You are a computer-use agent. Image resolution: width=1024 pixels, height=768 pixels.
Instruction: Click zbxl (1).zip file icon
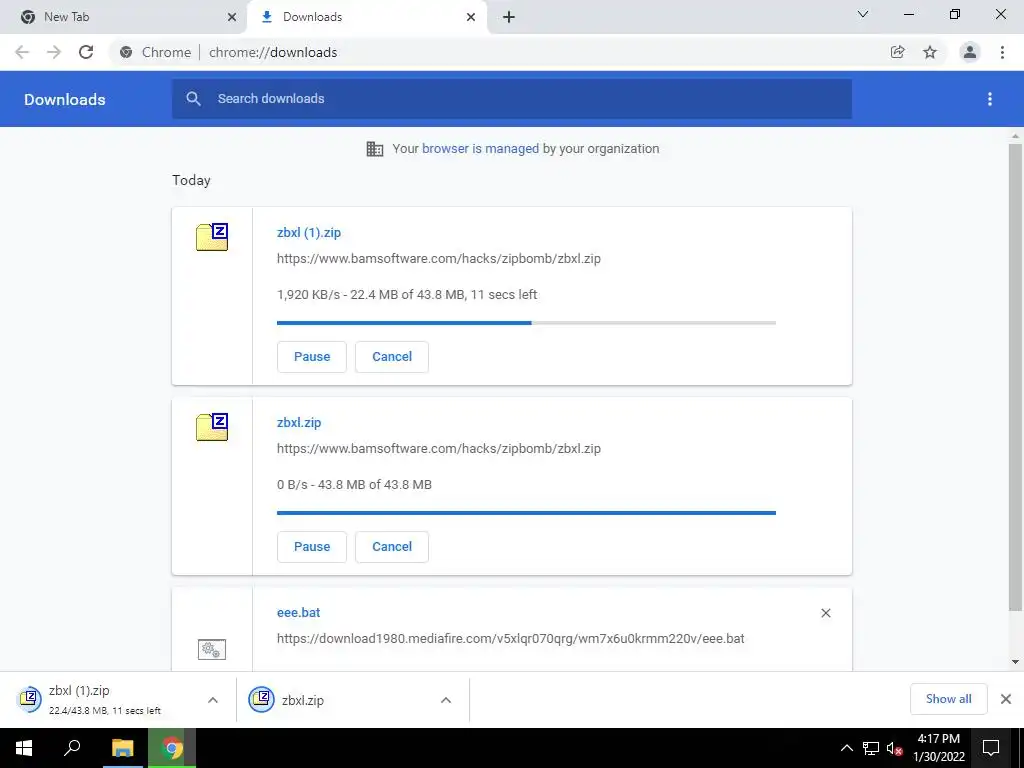pos(212,237)
